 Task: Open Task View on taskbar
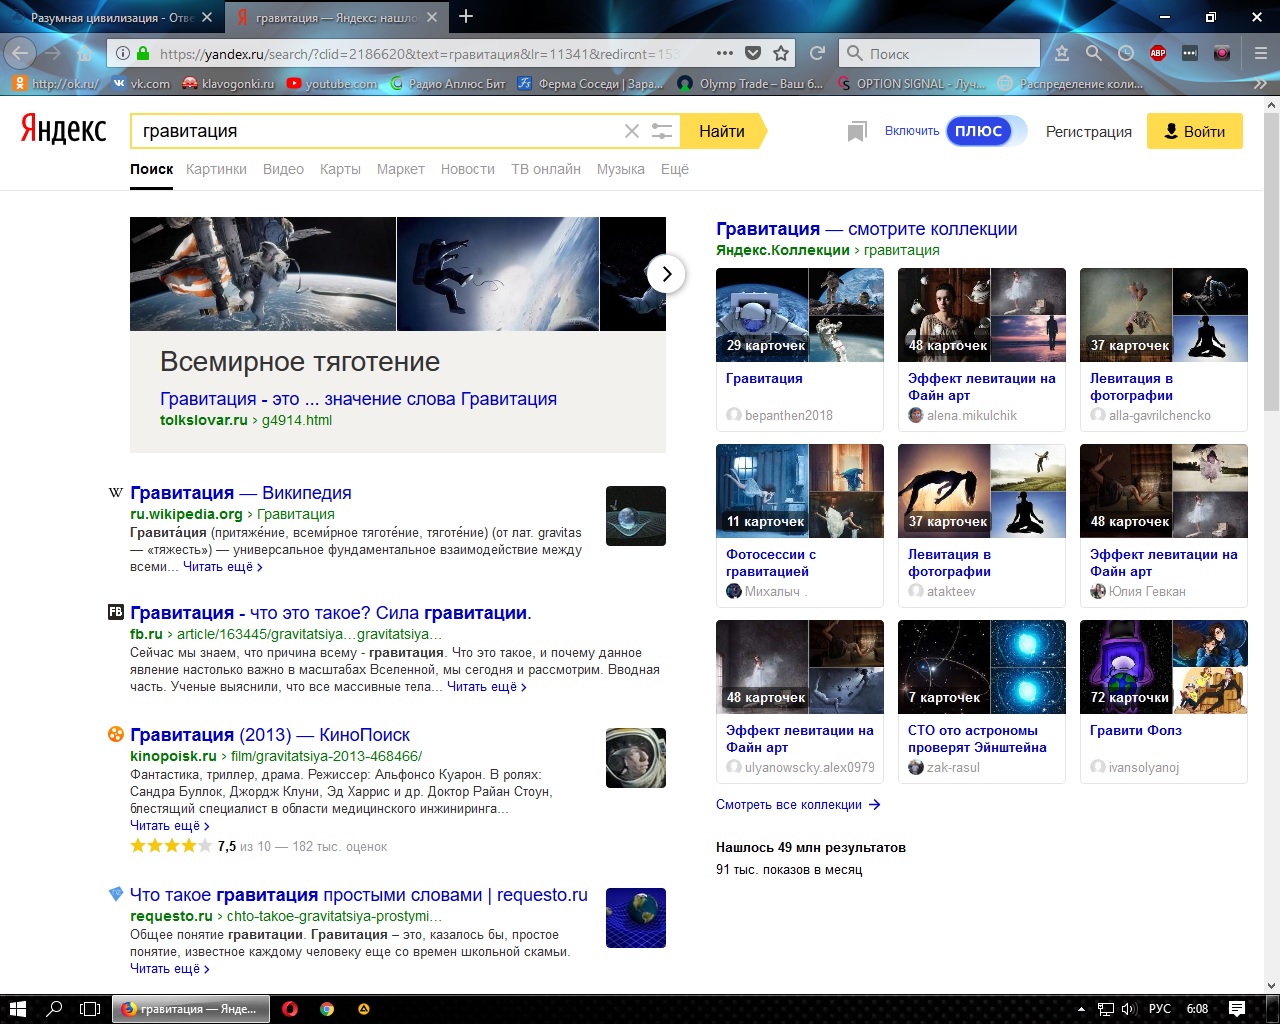[x=90, y=1009]
